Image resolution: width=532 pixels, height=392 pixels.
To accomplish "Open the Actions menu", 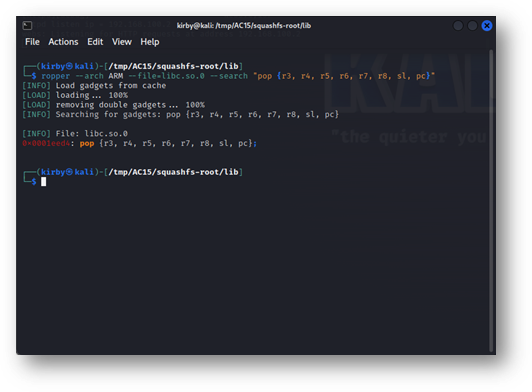I will coord(63,42).
